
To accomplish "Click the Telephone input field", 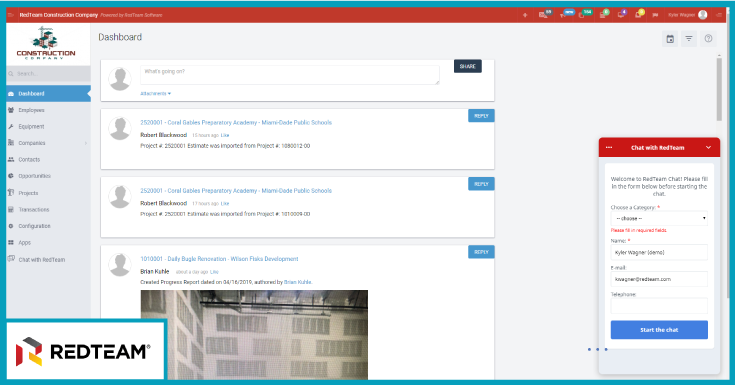I will [659, 306].
